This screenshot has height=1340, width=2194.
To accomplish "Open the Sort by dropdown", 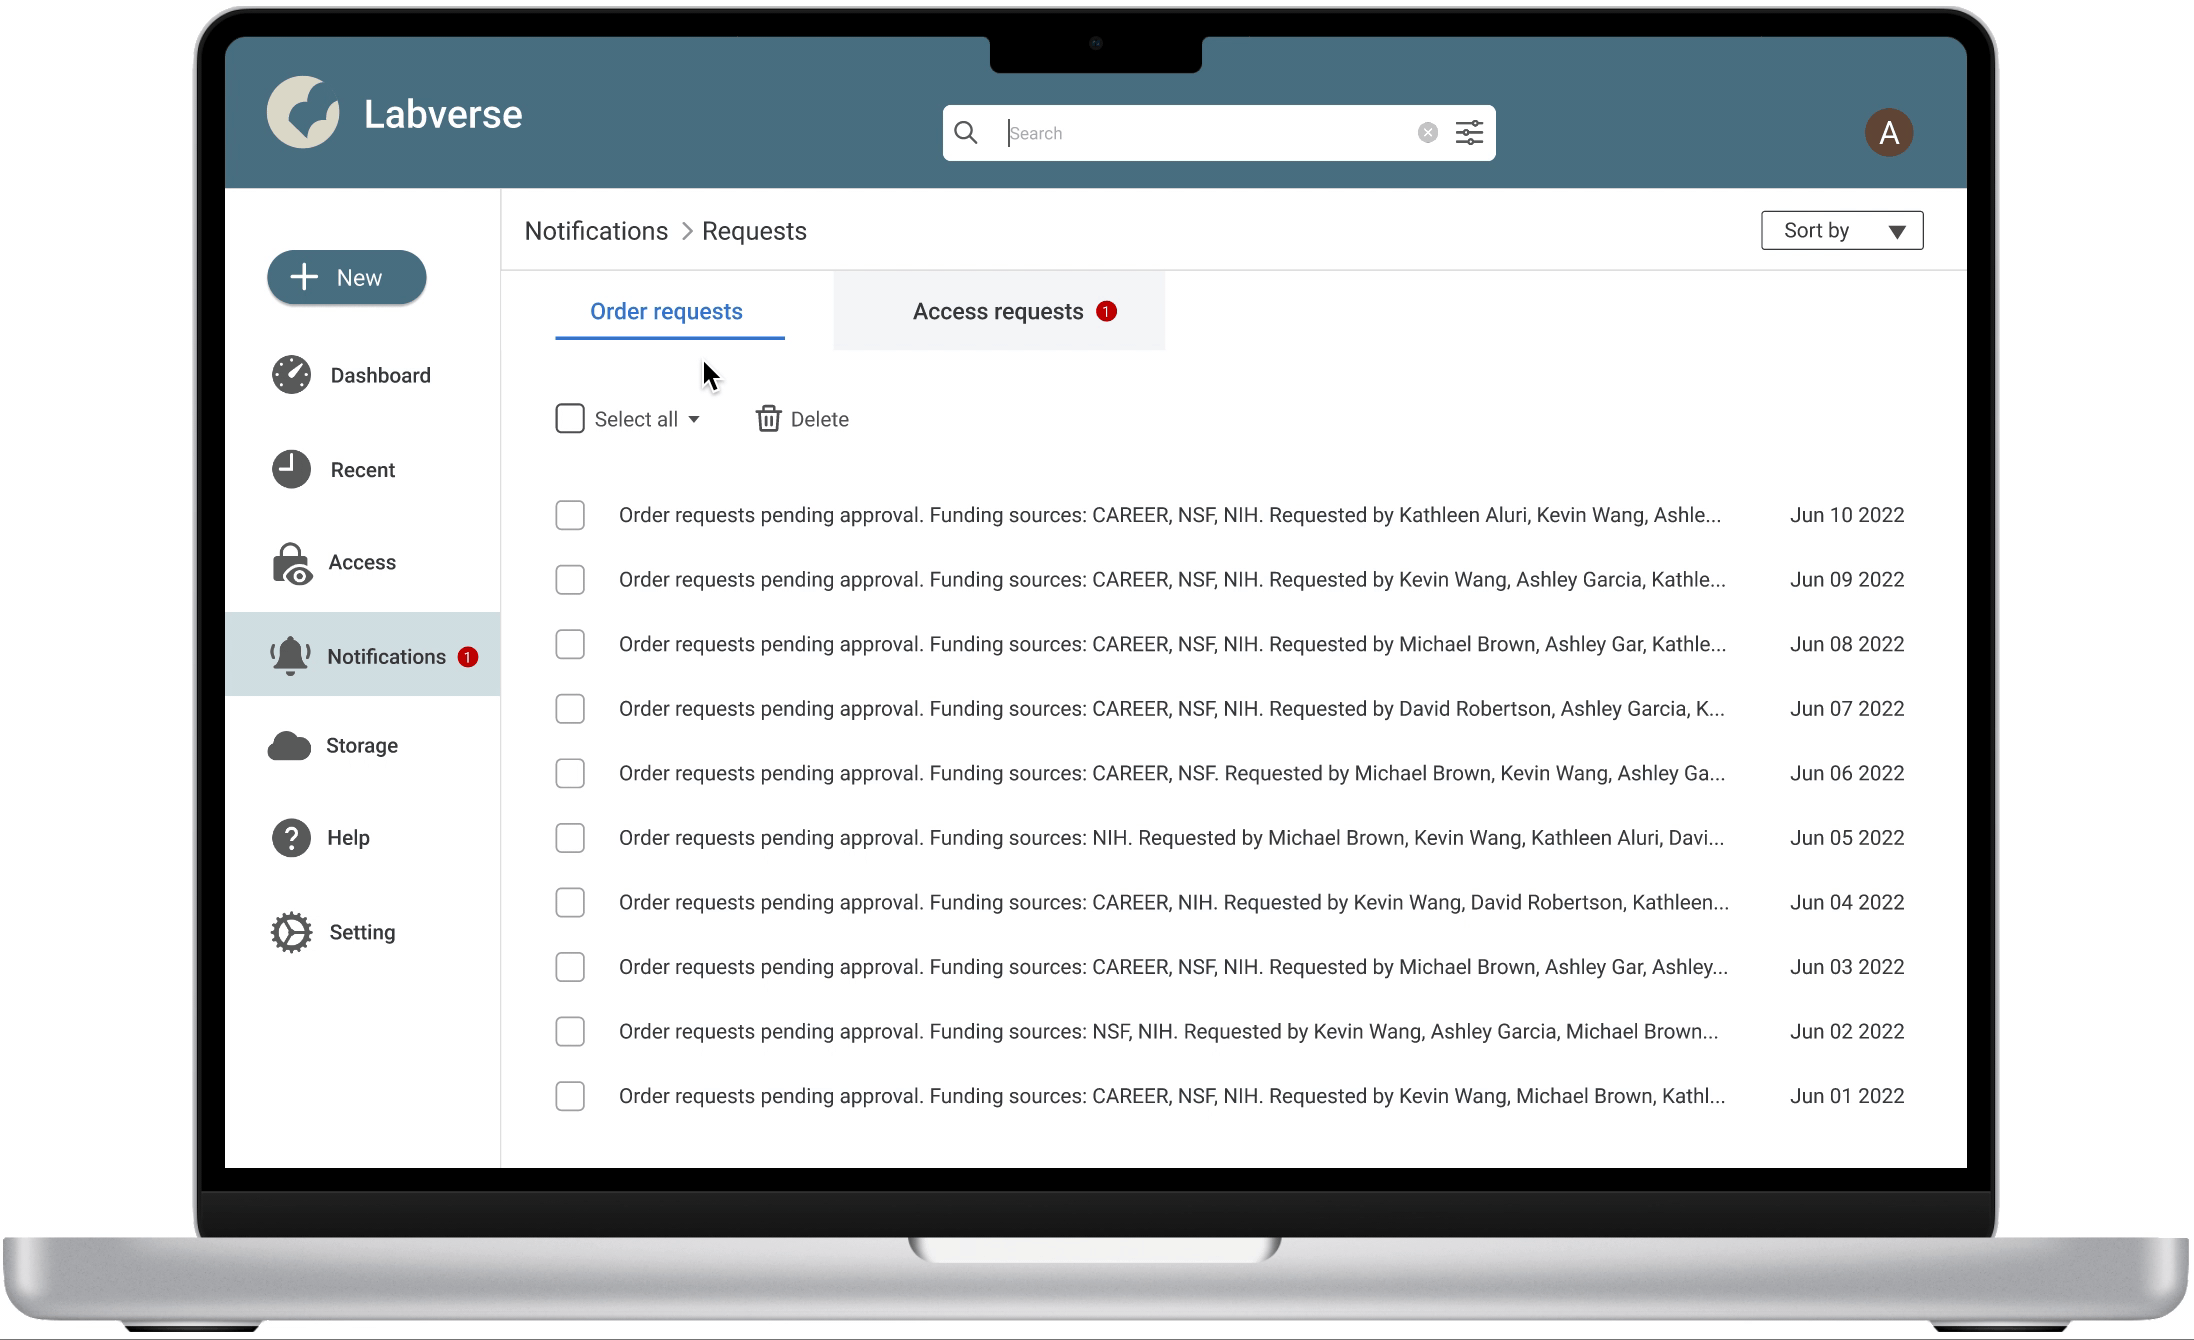I will tap(1841, 230).
